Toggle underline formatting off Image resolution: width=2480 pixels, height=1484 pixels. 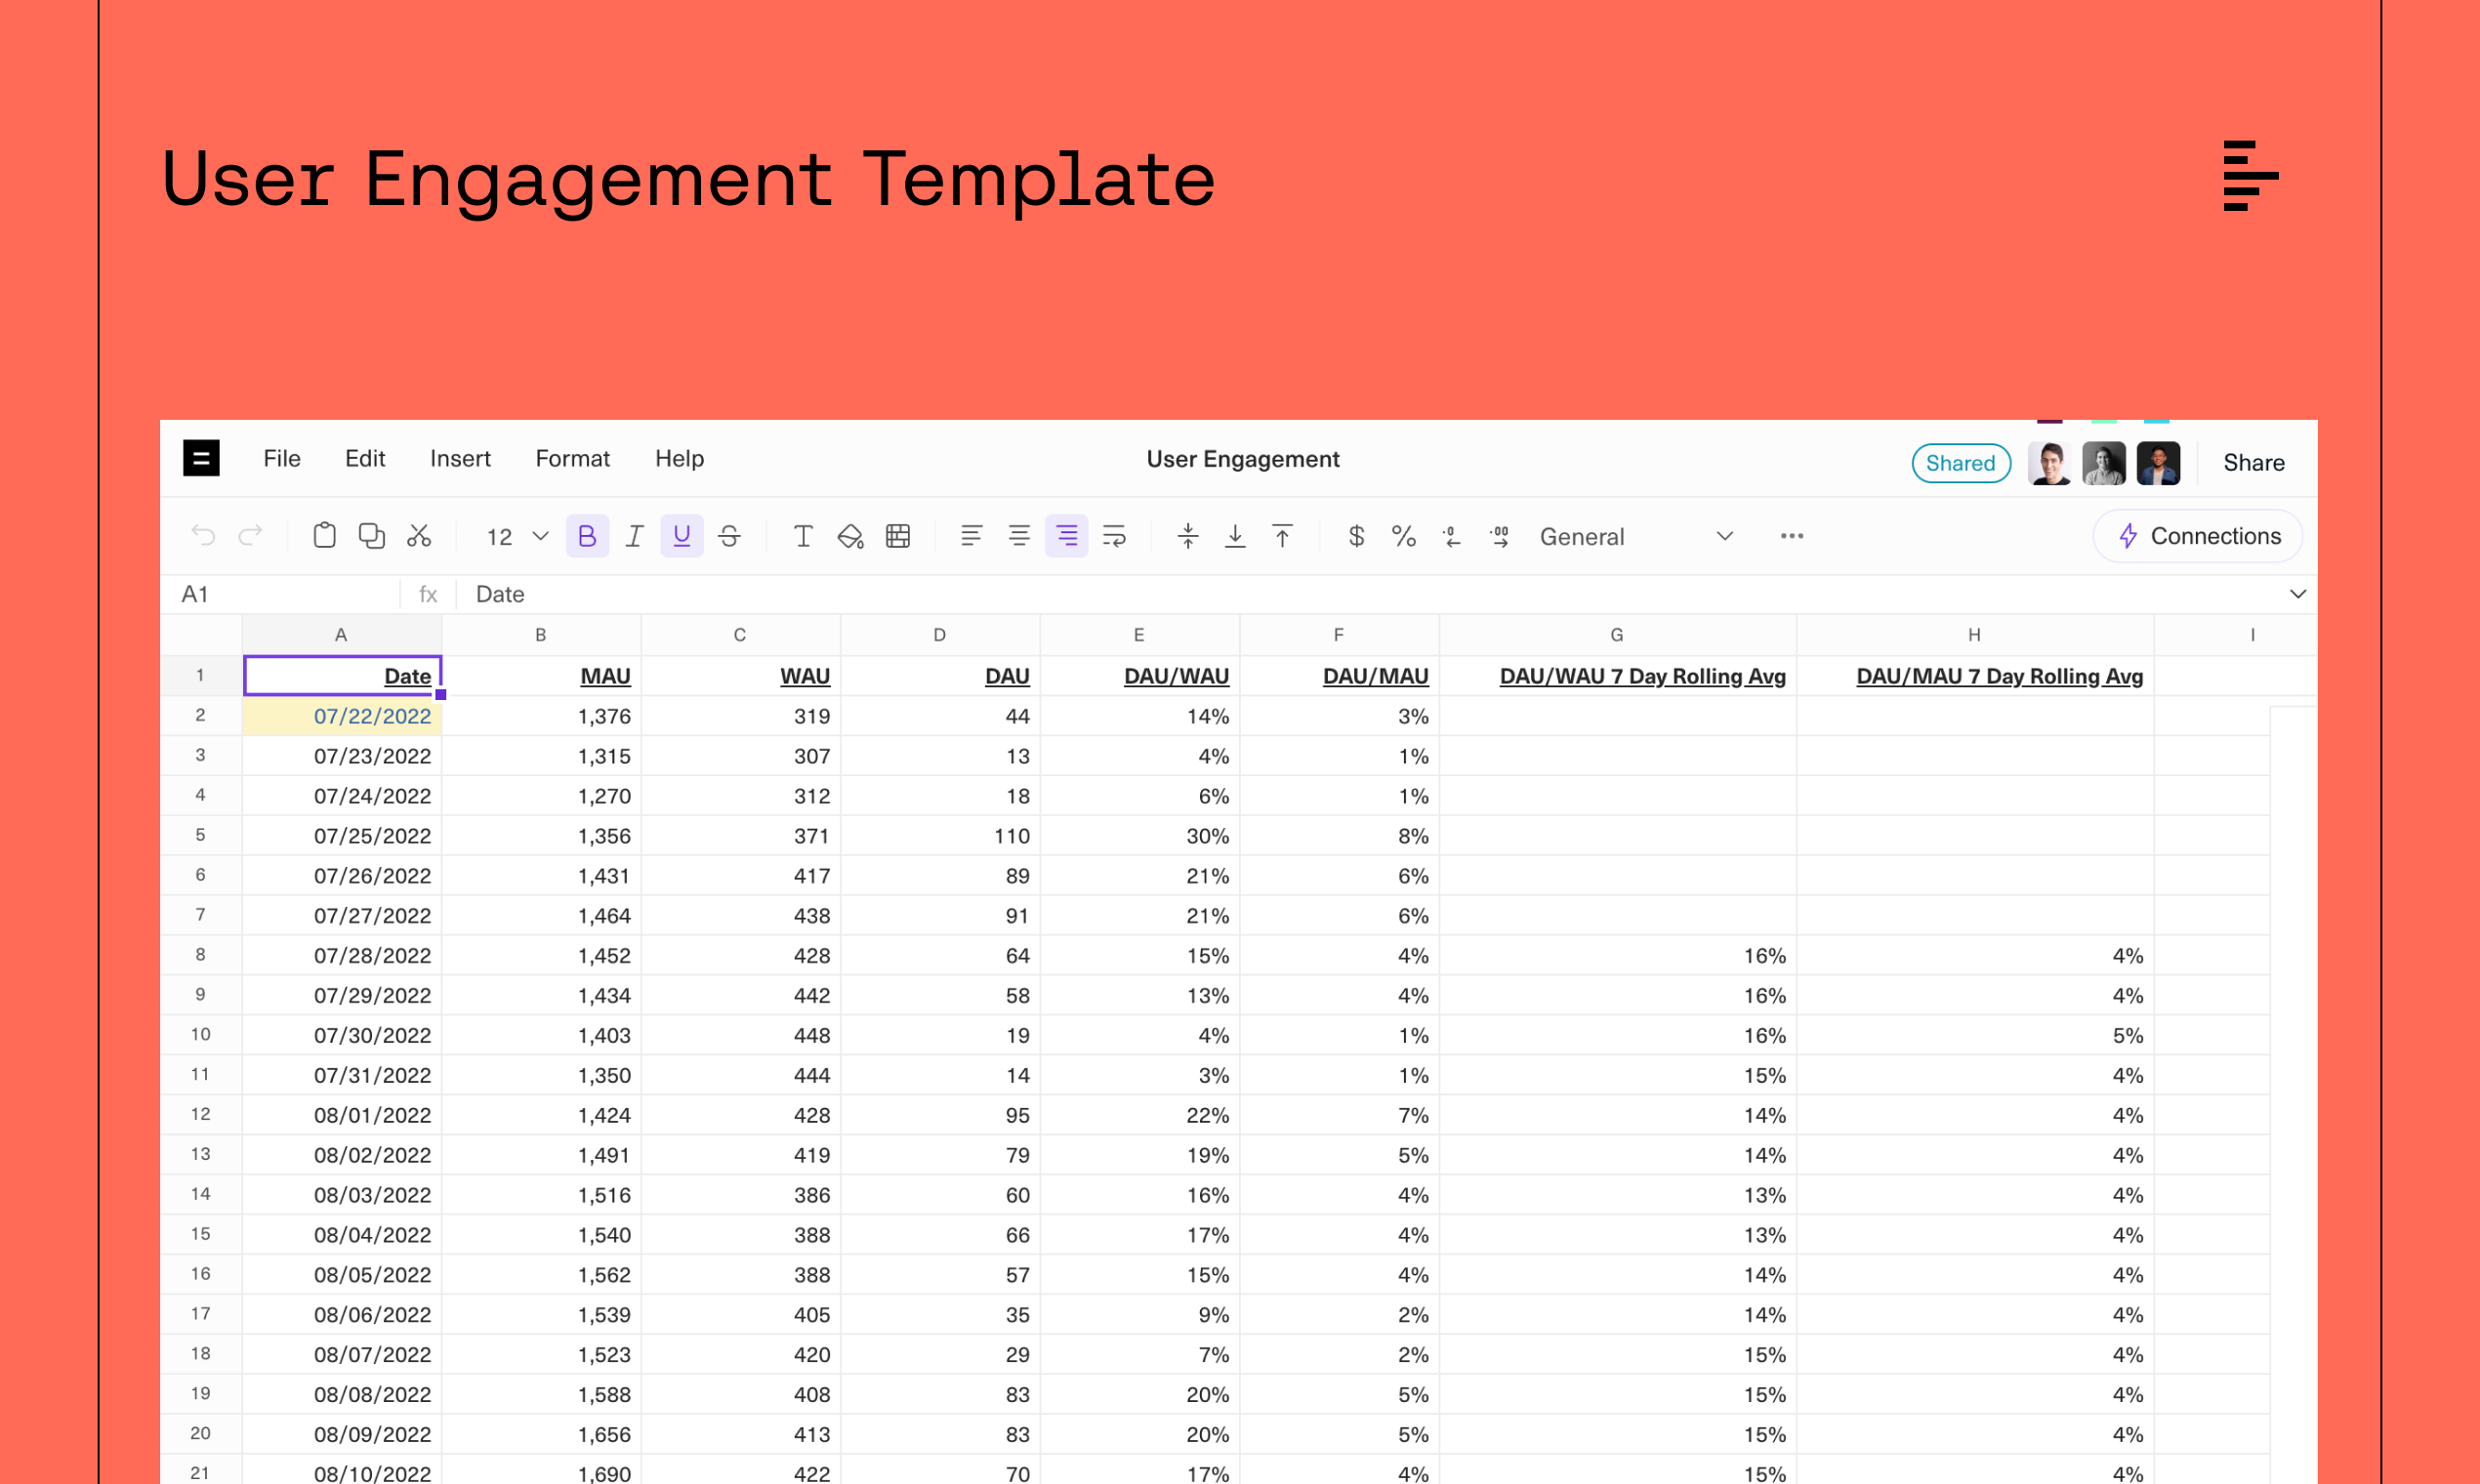click(x=682, y=536)
